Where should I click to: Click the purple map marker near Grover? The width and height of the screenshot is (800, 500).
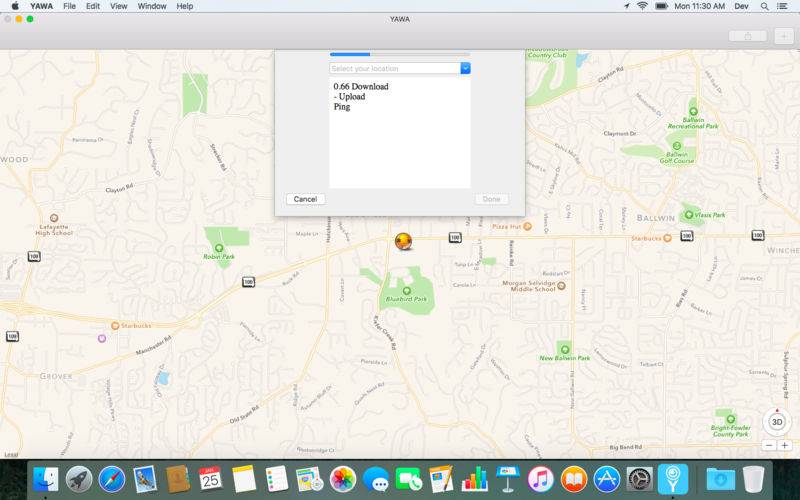coord(102,338)
